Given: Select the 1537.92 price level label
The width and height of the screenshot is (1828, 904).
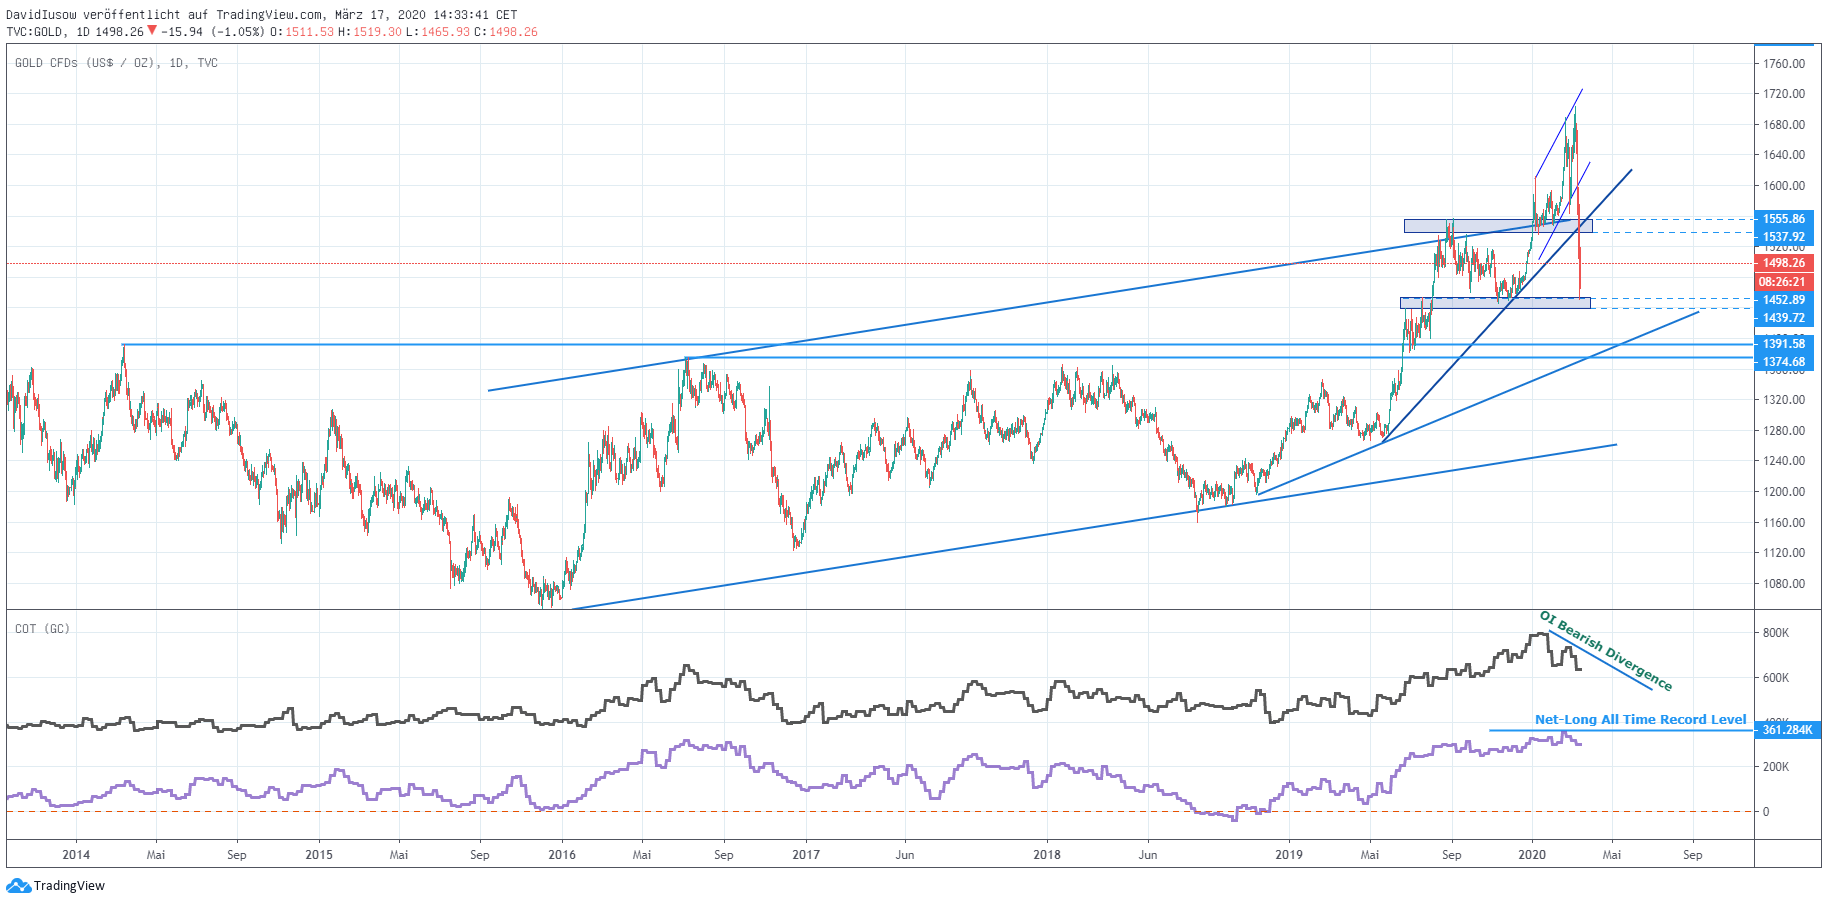Looking at the screenshot, I should point(1784,238).
